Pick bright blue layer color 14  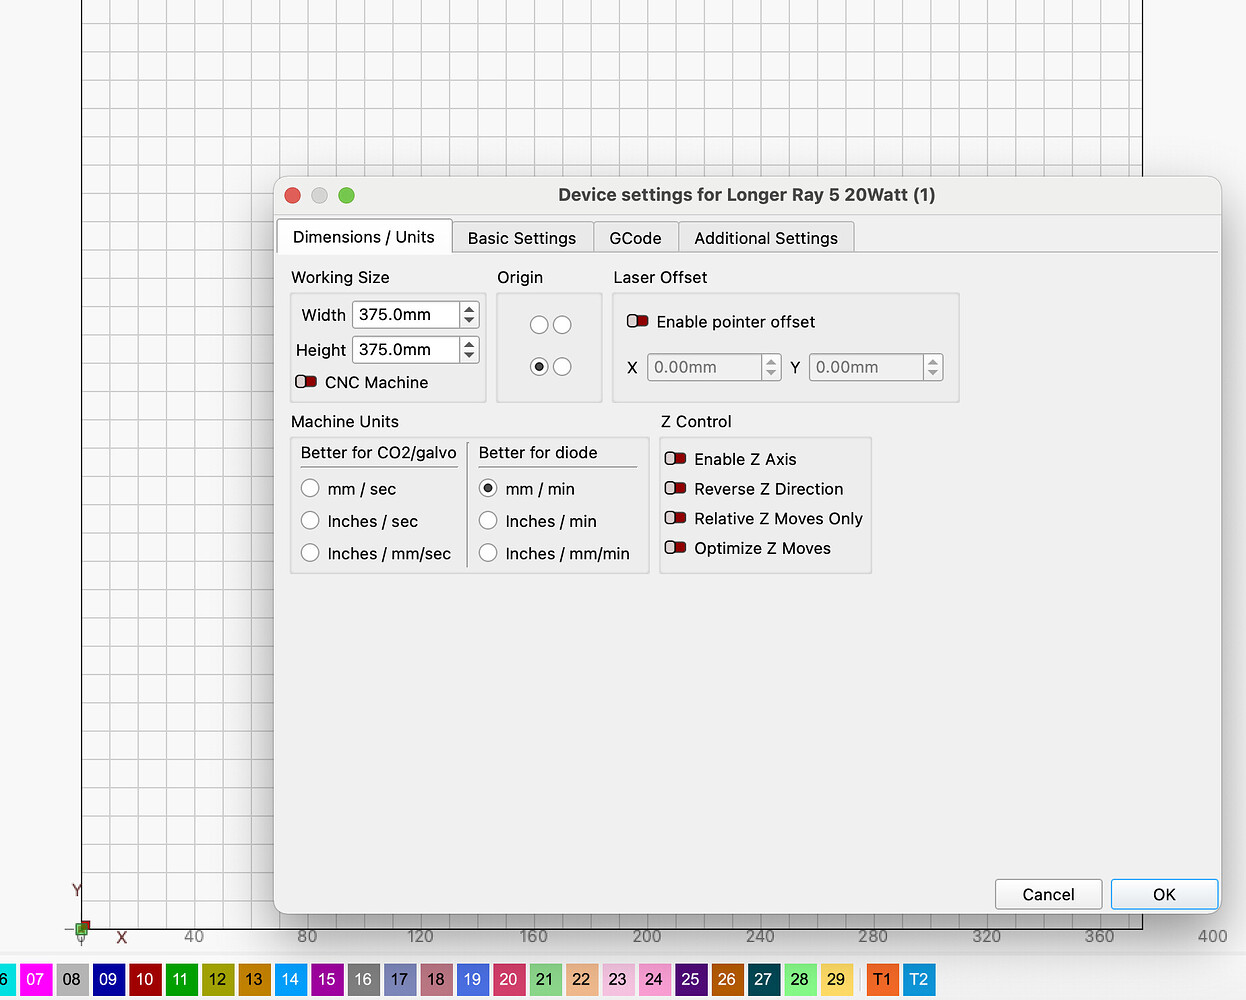point(290,979)
